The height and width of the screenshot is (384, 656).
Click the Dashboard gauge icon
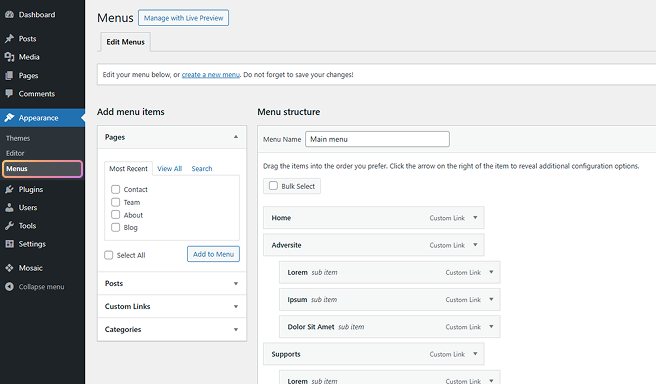tap(9, 15)
